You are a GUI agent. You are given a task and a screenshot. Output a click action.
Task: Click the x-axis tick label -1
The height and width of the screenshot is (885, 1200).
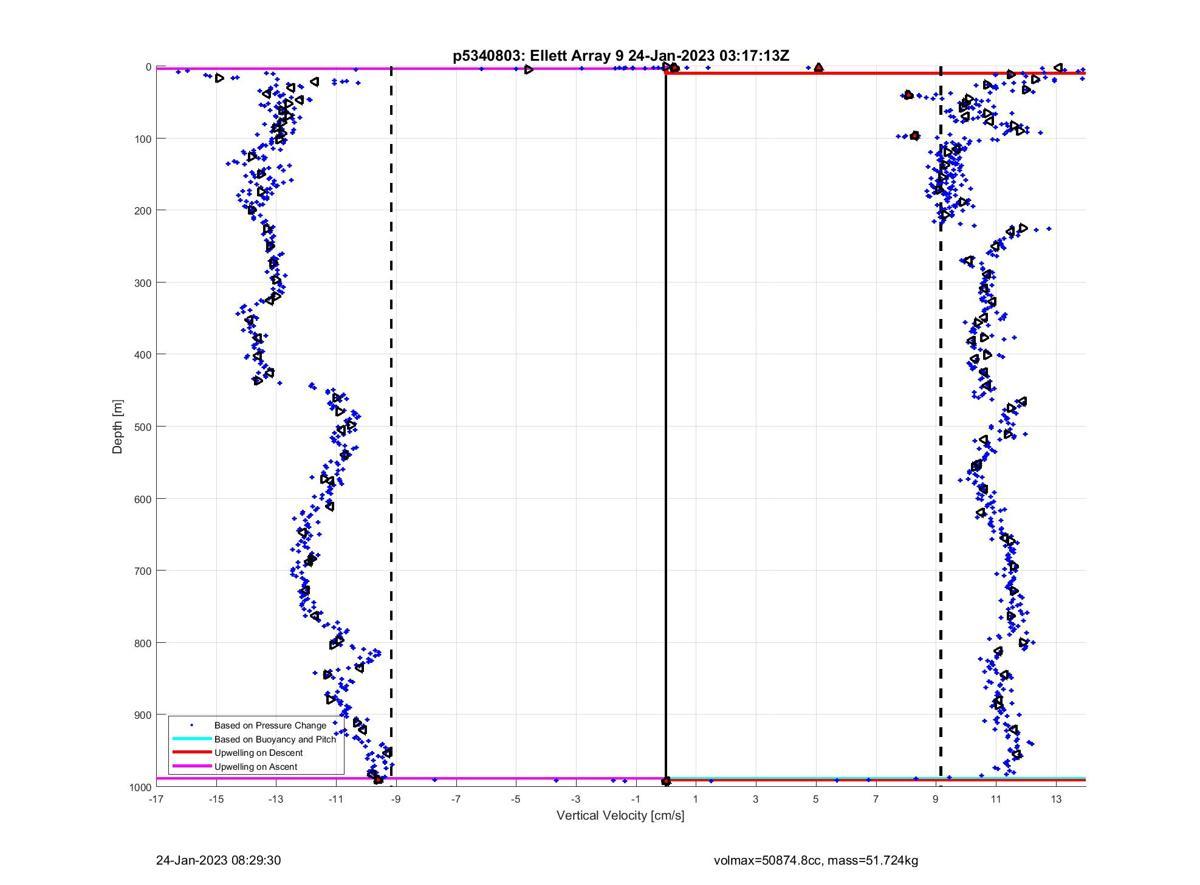tap(635, 799)
